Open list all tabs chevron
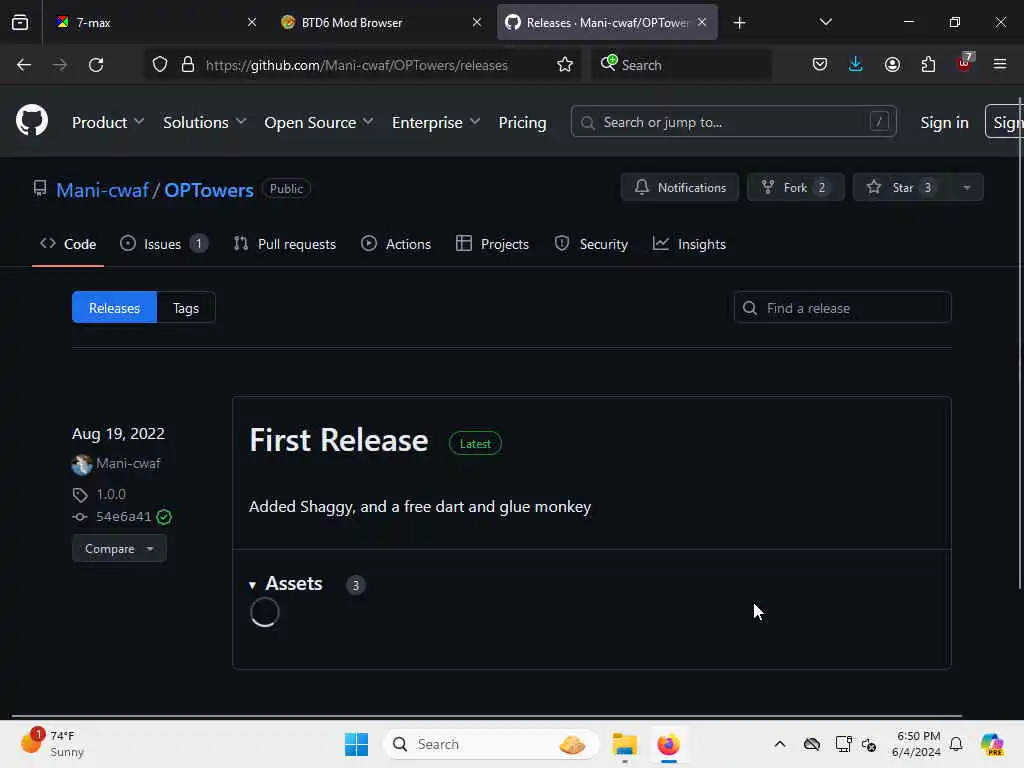This screenshot has height=768, width=1024. [x=825, y=22]
